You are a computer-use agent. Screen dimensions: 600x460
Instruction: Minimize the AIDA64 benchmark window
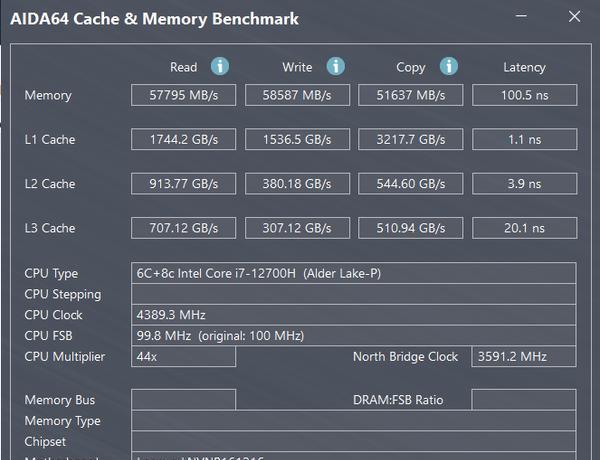521,16
